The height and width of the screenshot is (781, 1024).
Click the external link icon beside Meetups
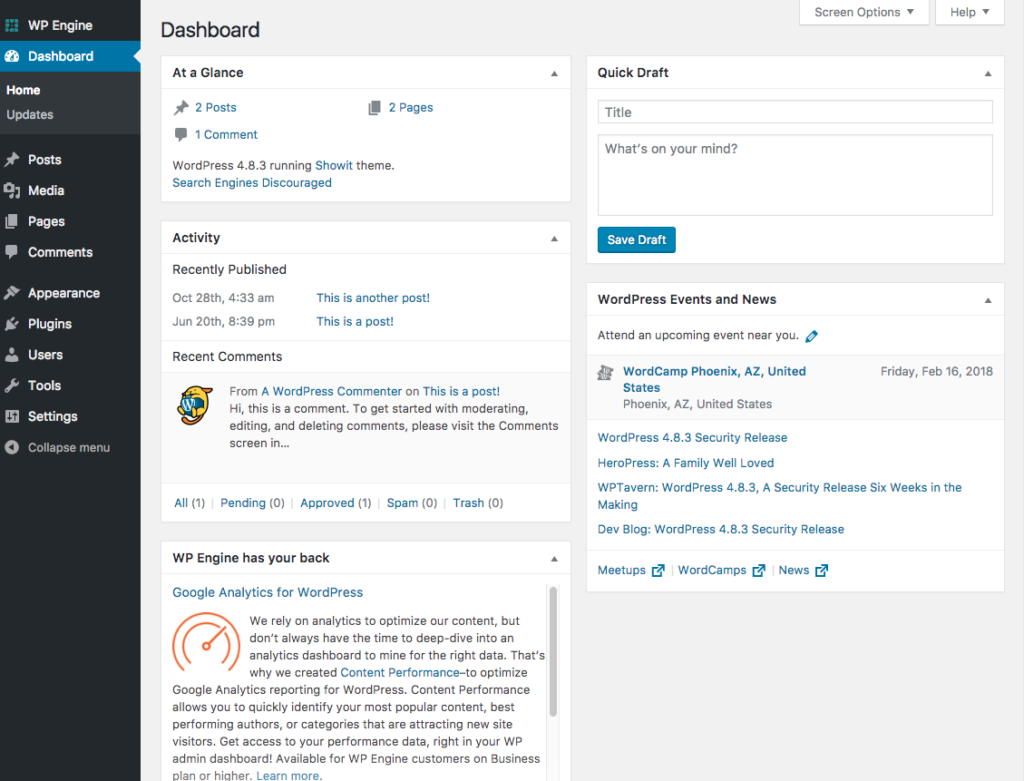[x=657, y=570]
